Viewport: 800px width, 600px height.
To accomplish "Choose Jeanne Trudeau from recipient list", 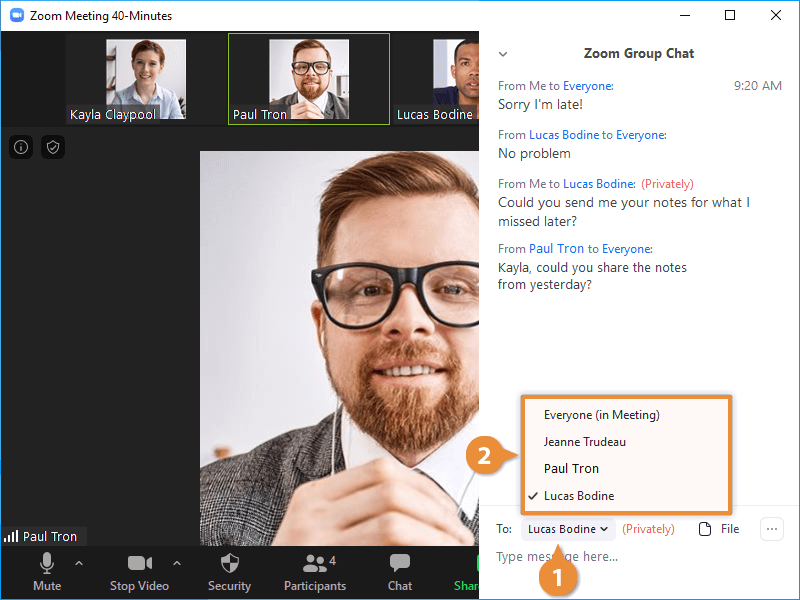I will coord(584,442).
